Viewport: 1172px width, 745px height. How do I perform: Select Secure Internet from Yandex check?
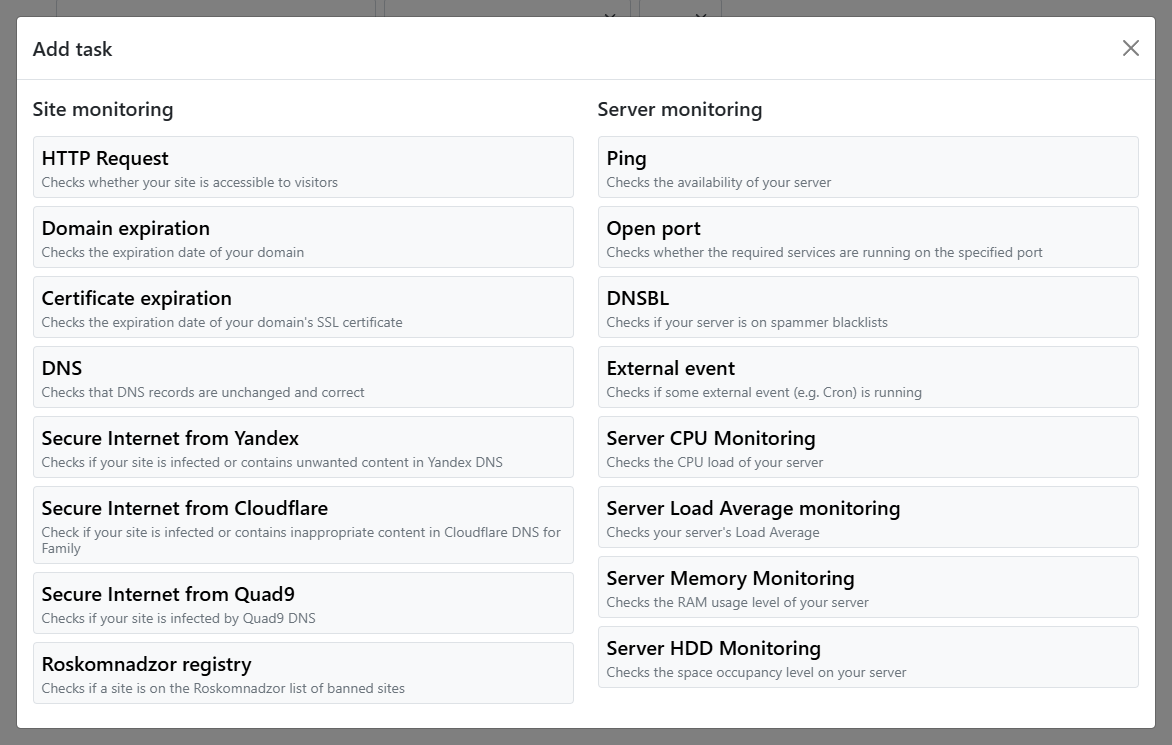click(x=303, y=447)
